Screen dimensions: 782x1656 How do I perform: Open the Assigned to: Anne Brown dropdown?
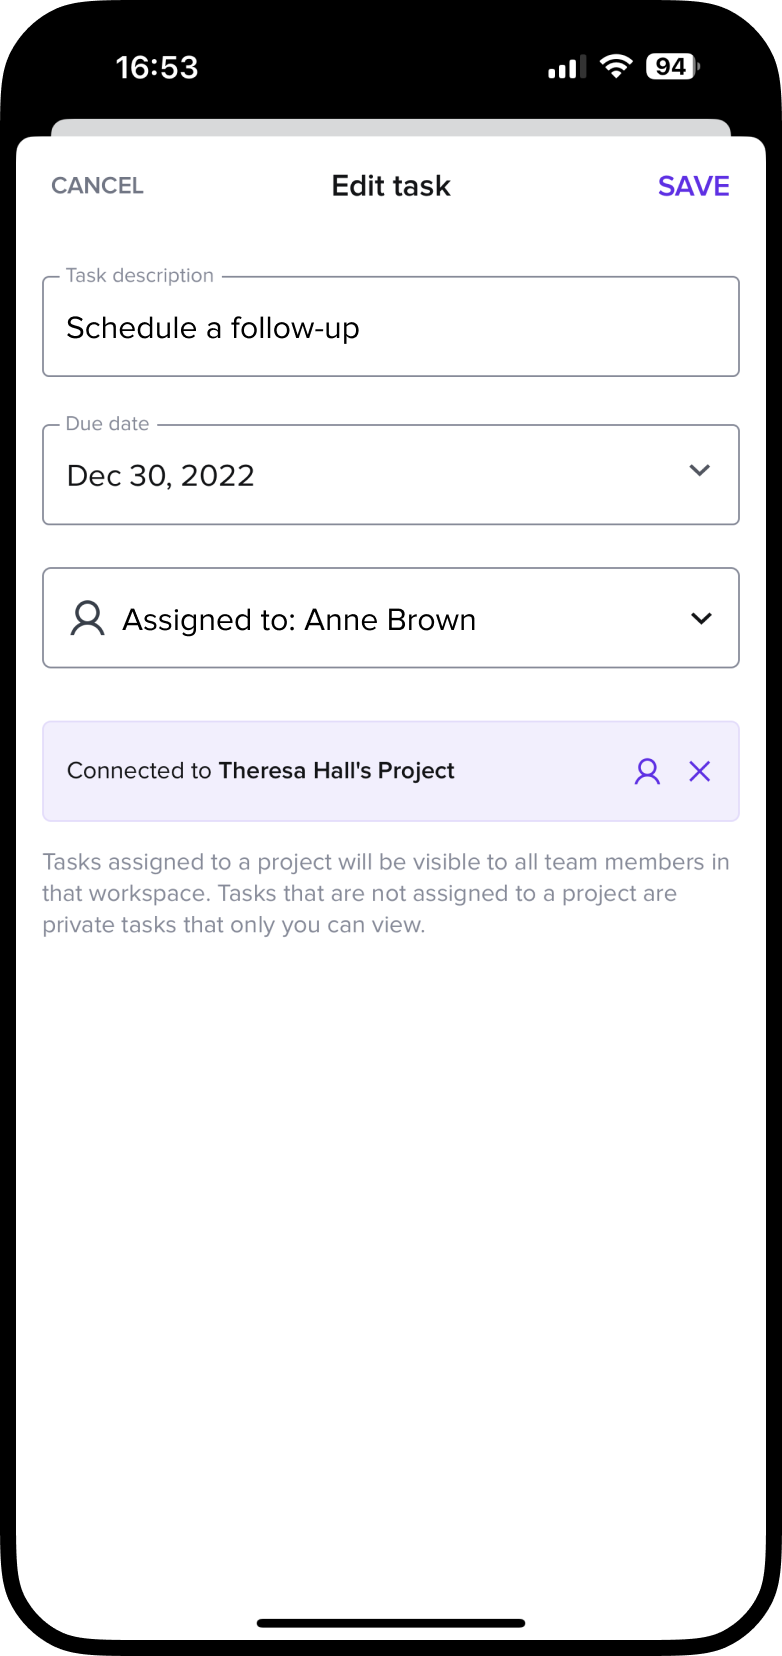click(390, 619)
